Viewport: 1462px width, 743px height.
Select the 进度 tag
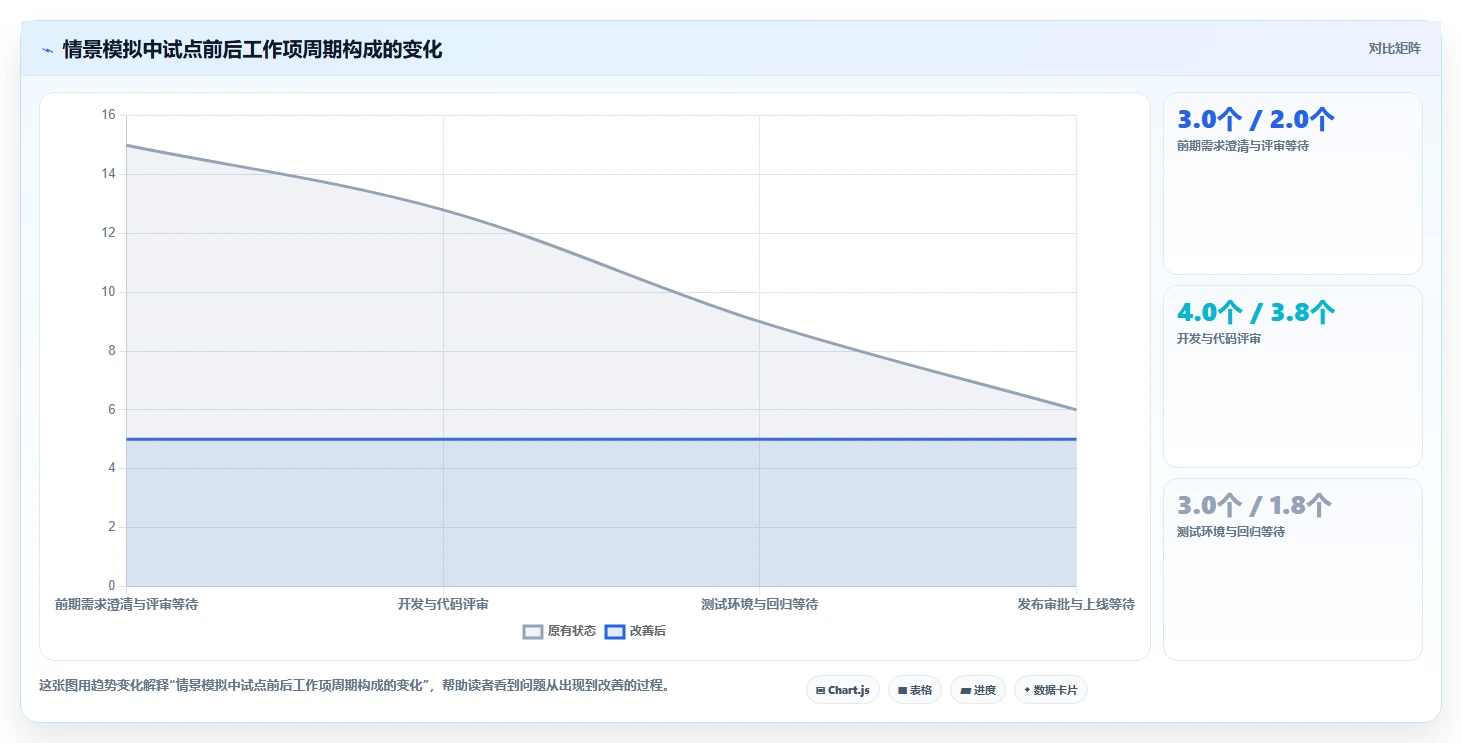pyautogui.click(x=978, y=690)
